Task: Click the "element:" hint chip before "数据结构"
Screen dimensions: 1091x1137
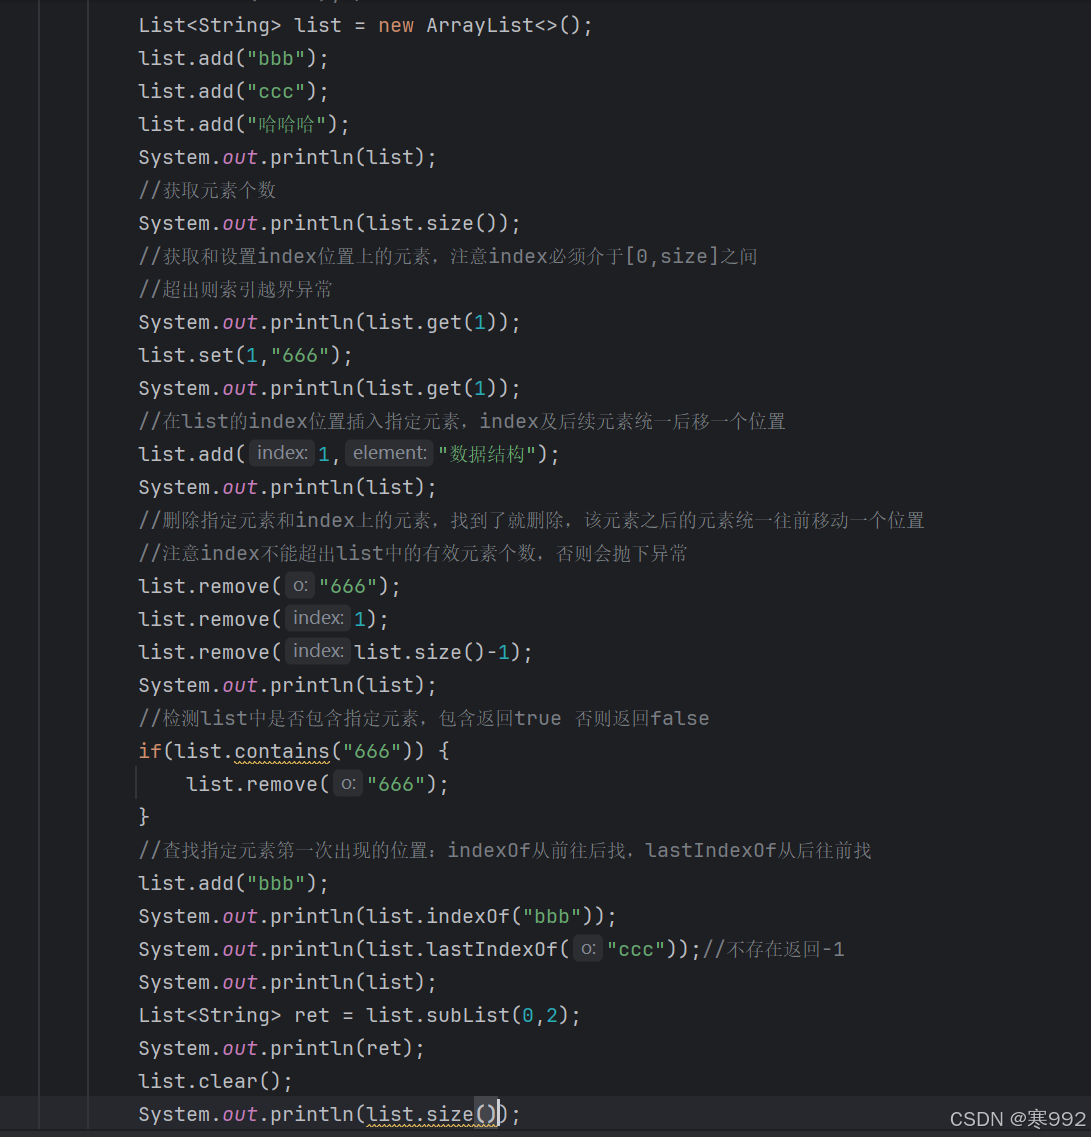Action: [388, 452]
